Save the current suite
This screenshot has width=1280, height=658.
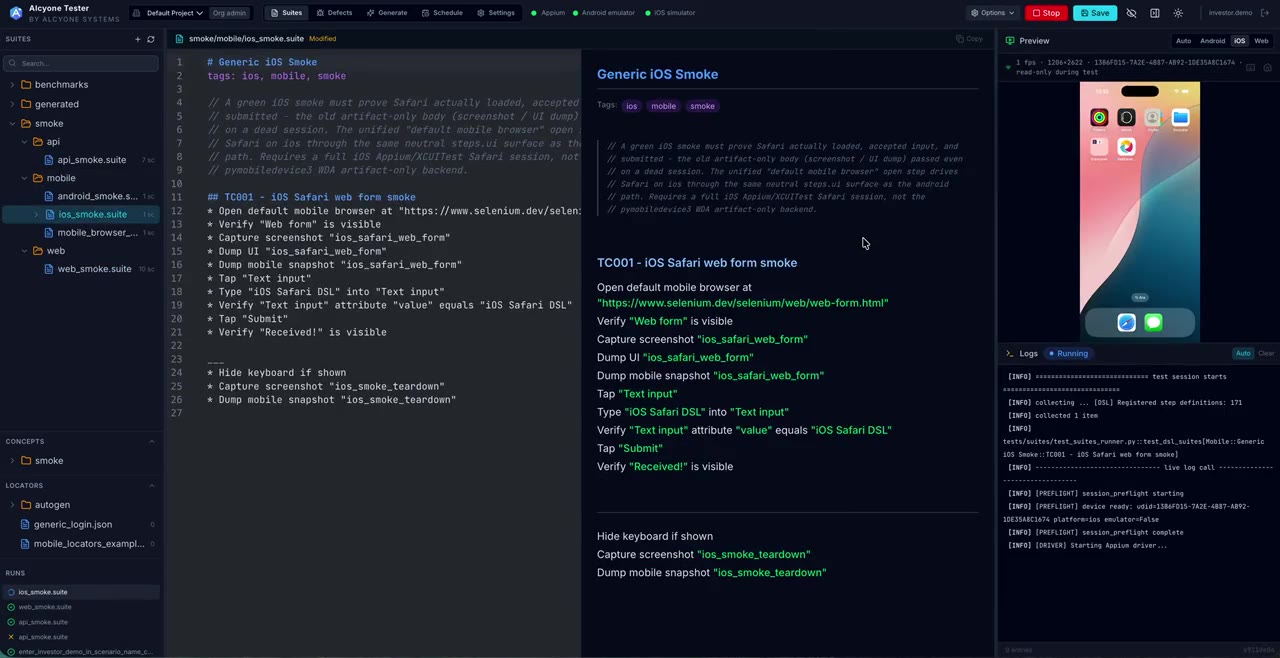pyautogui.click(x=1095, y=13)
